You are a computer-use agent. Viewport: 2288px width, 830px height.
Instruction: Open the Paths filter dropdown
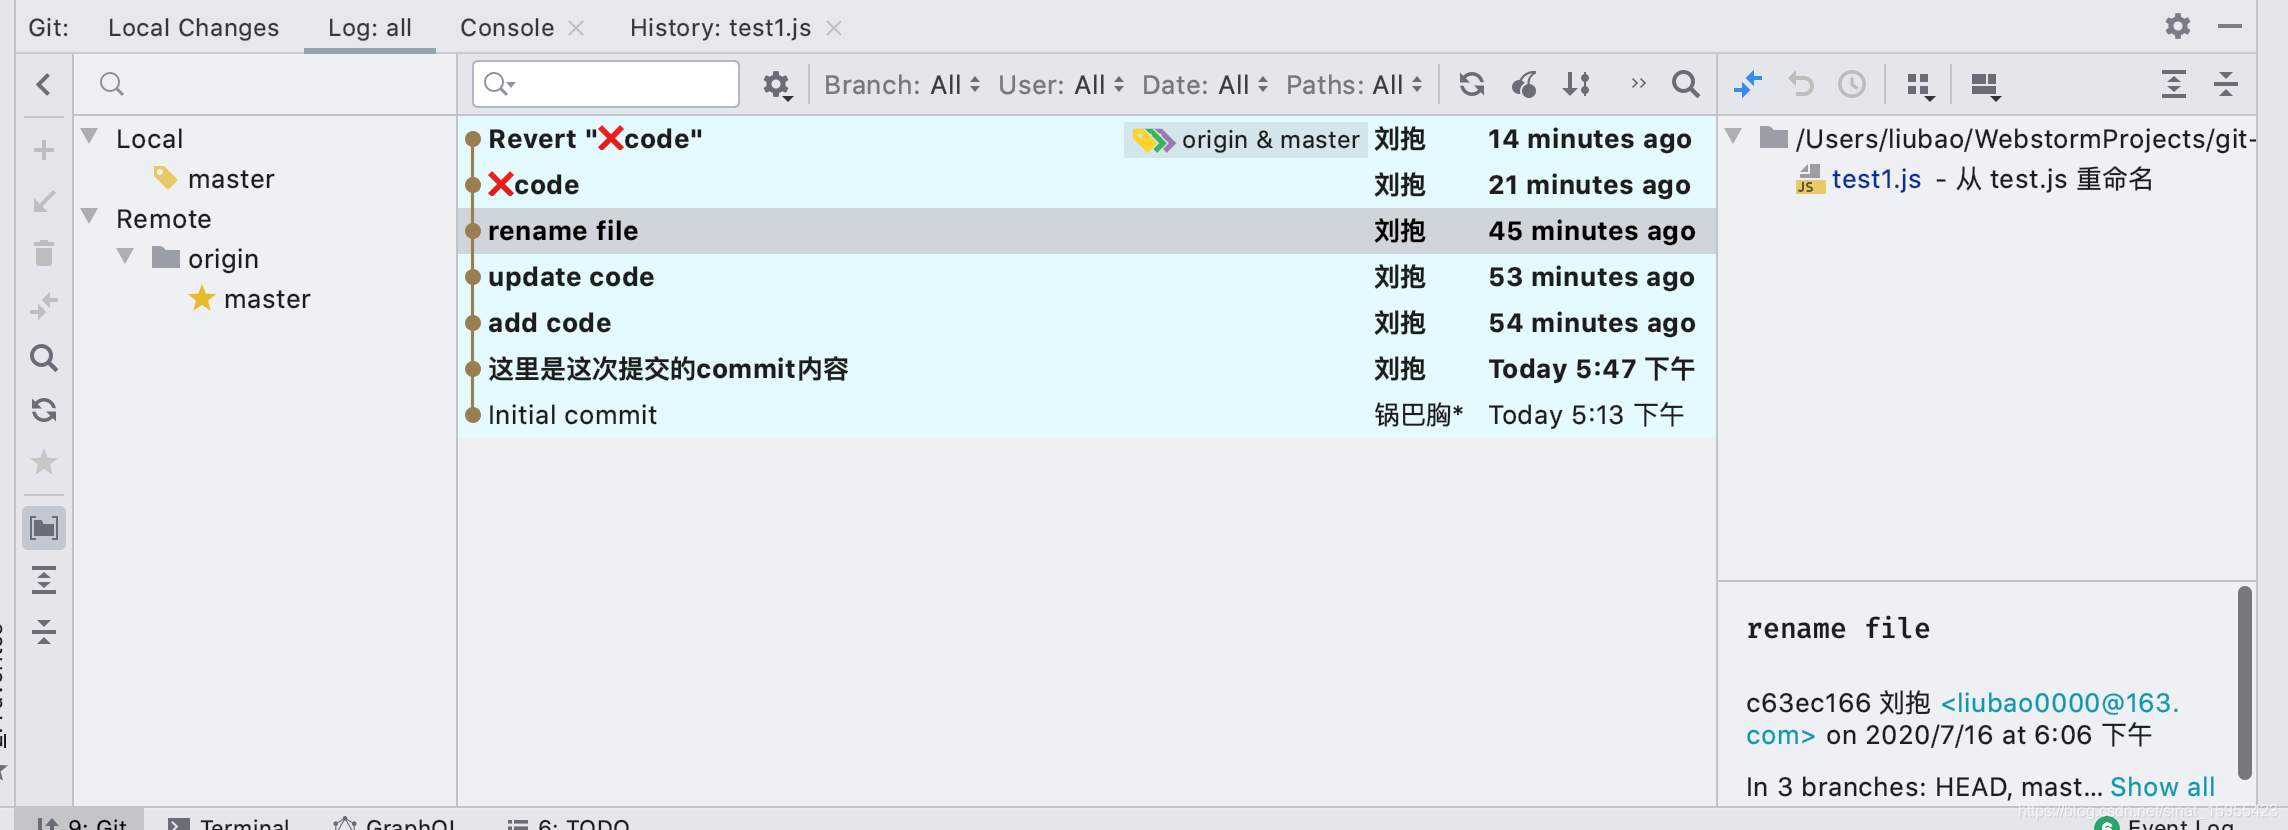coord(1354,85)
